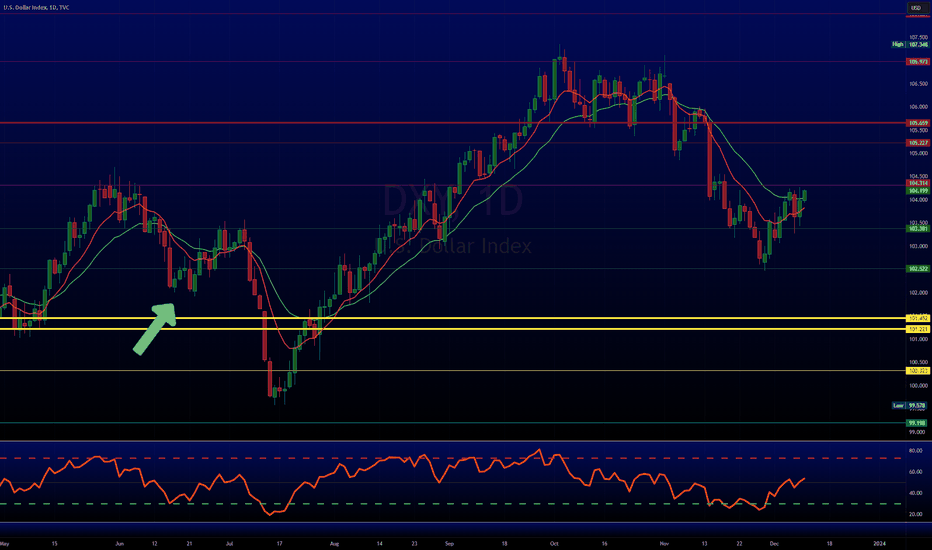Click the green 103.381 price label

[918, 228]
